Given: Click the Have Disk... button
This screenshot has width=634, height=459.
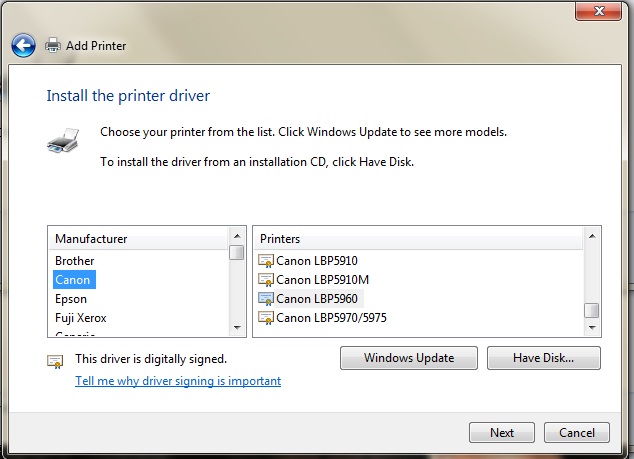Looking at the screenshot, I should pyautogui.click(x=544, y=358).
